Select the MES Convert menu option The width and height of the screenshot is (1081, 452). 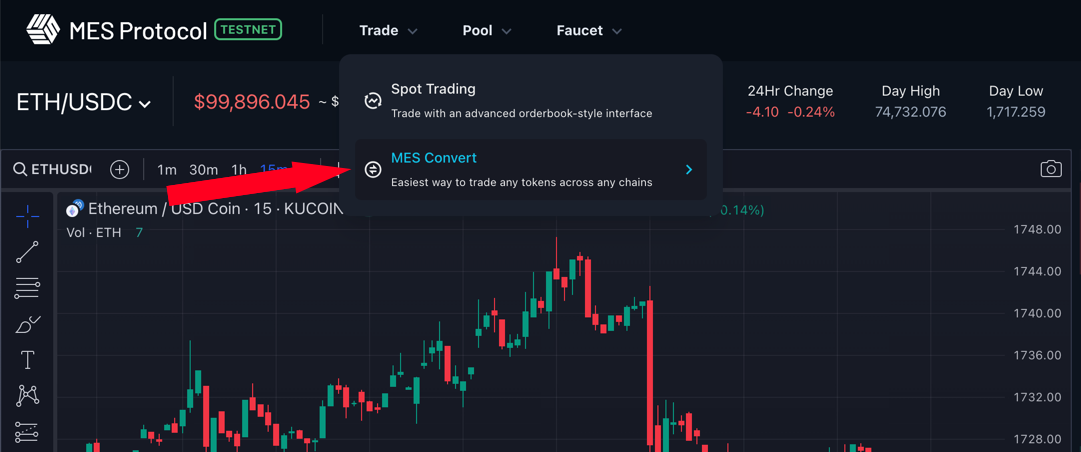pos(531,170)
